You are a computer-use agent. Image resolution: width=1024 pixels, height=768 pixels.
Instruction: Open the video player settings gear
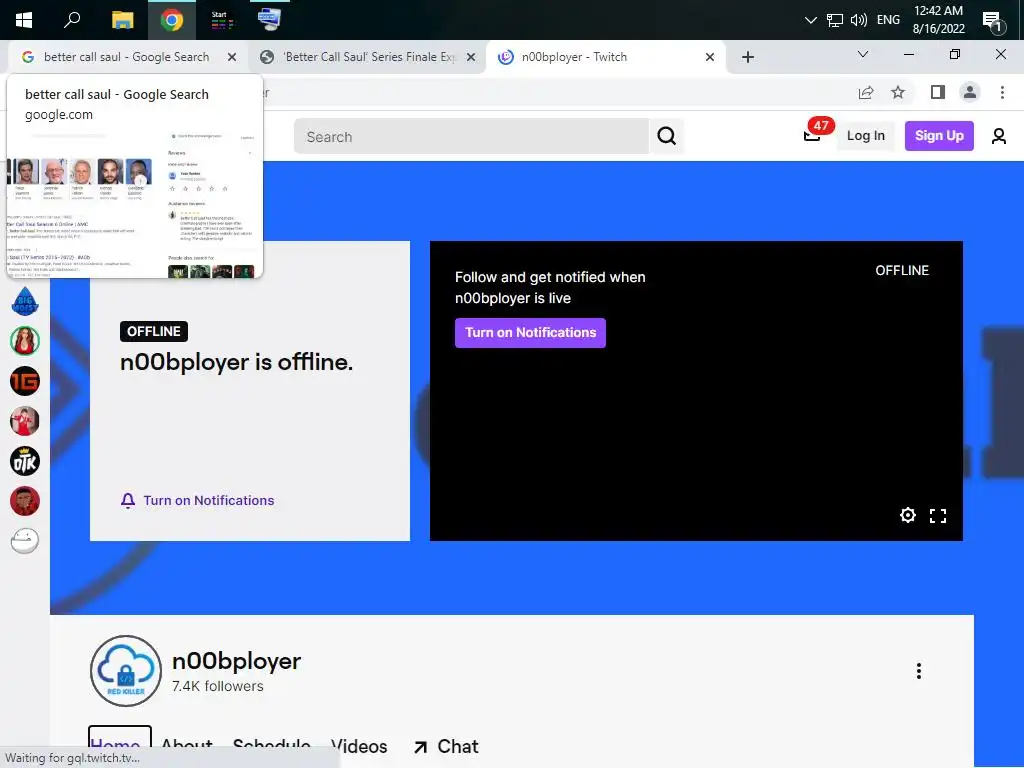pyautogui.click(x=908, y=515)
